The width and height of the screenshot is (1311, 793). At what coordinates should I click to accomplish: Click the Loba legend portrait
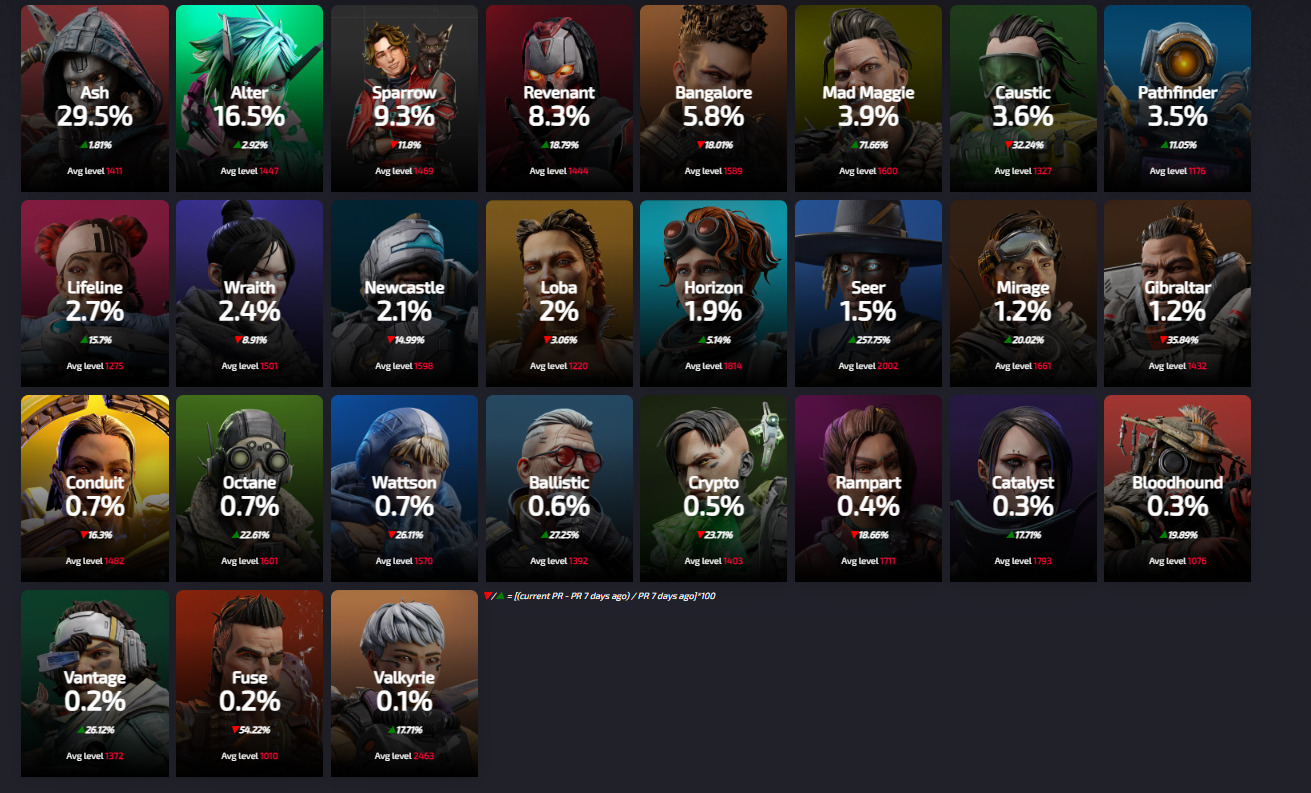[559, 293]
